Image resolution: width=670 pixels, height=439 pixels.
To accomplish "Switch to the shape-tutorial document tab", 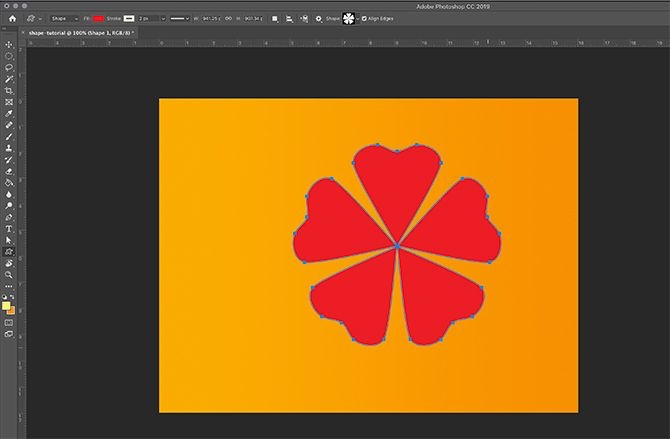I will tap(80, 33).
